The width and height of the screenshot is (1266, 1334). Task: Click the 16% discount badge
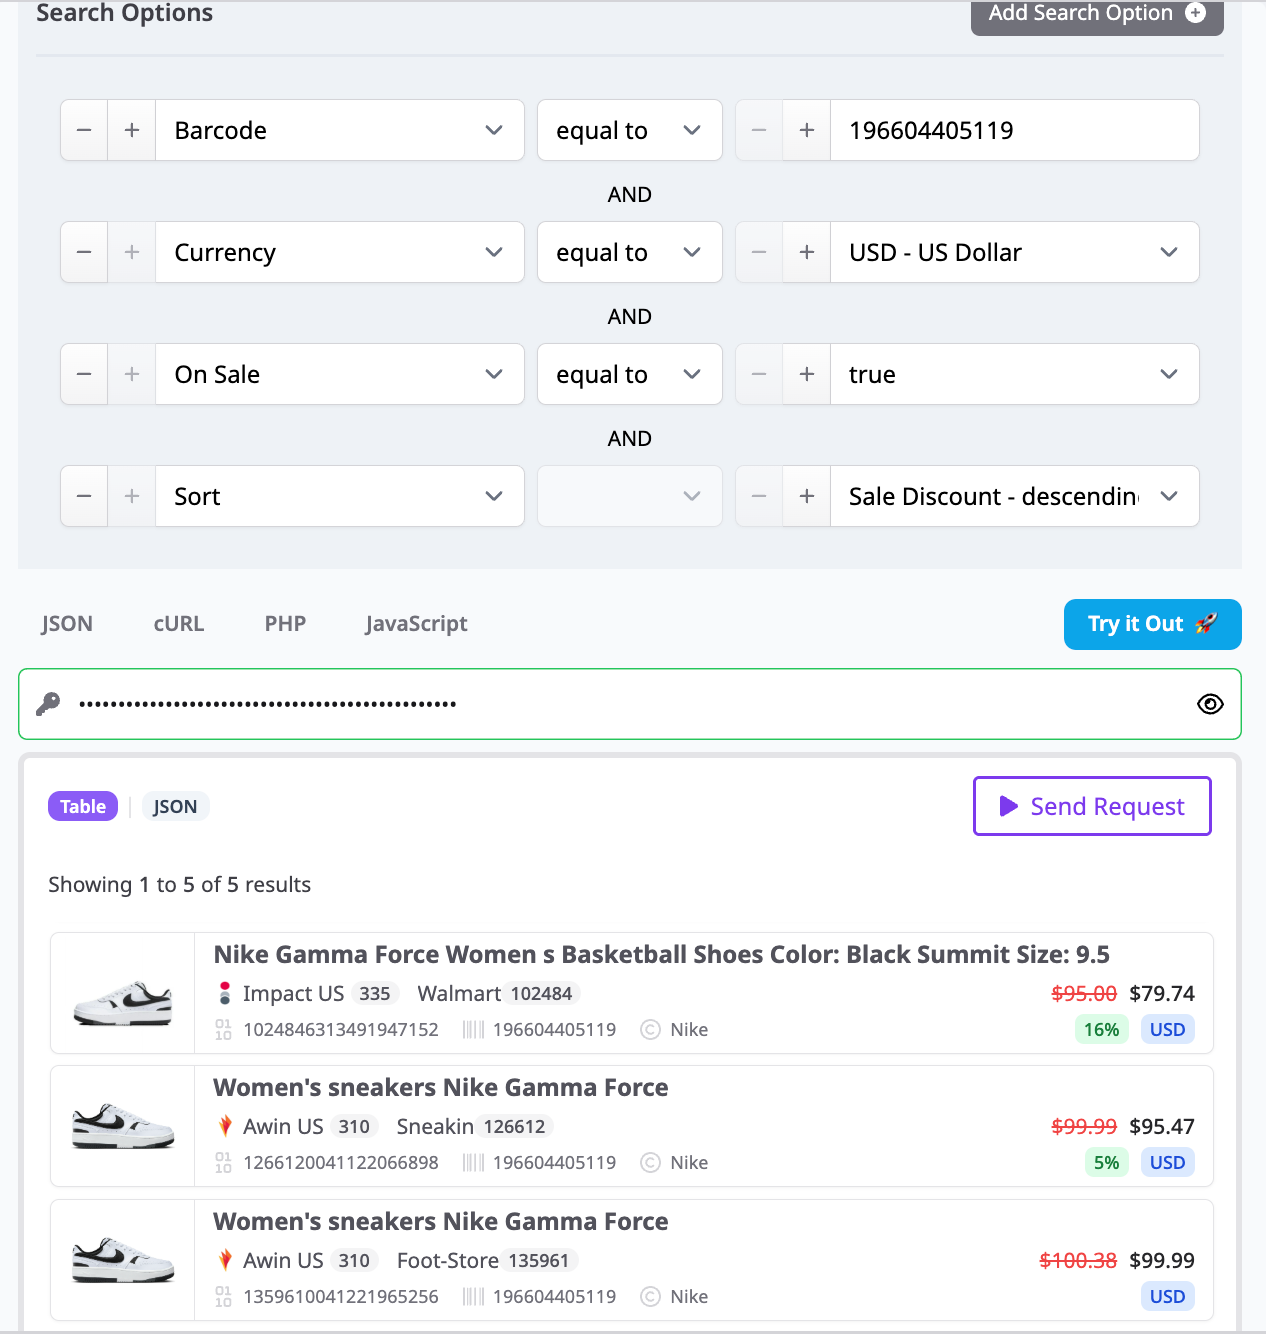(1102, 1029)
